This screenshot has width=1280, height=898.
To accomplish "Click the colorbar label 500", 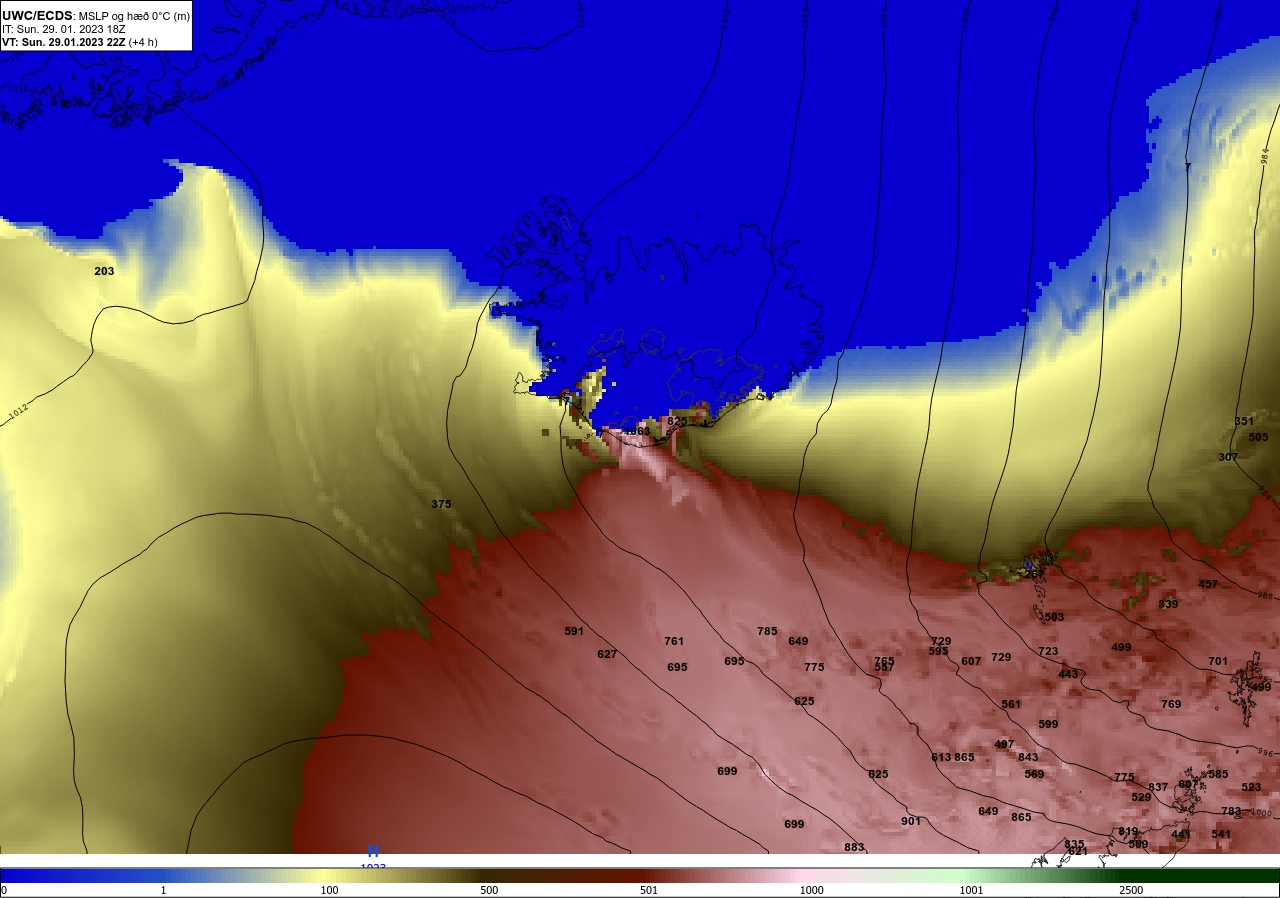I will pyautogui.click(x=489, y=890).
